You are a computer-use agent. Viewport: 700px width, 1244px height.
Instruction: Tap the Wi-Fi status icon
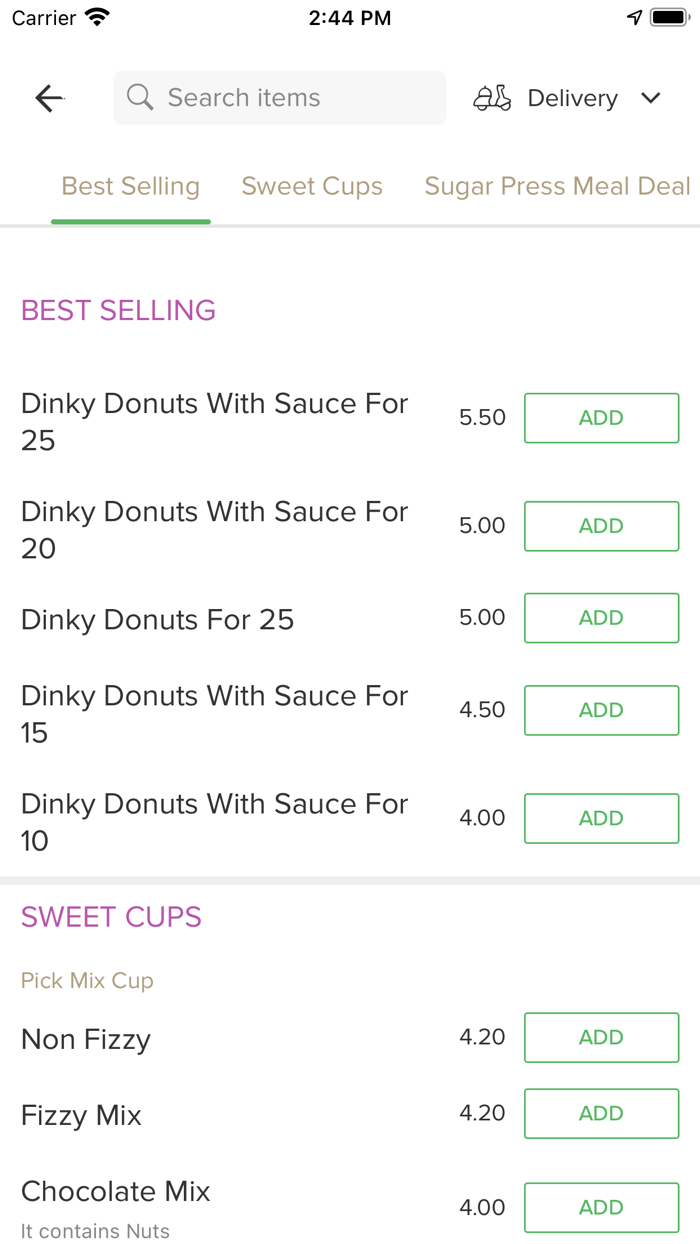tap(97, 18)
